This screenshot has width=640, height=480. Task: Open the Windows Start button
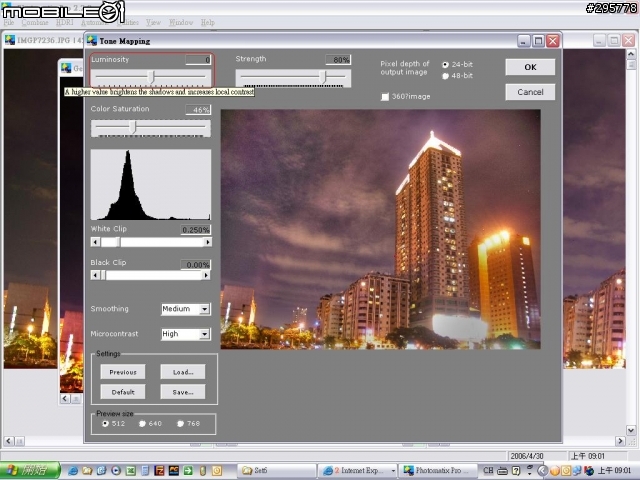coord(30,471)
